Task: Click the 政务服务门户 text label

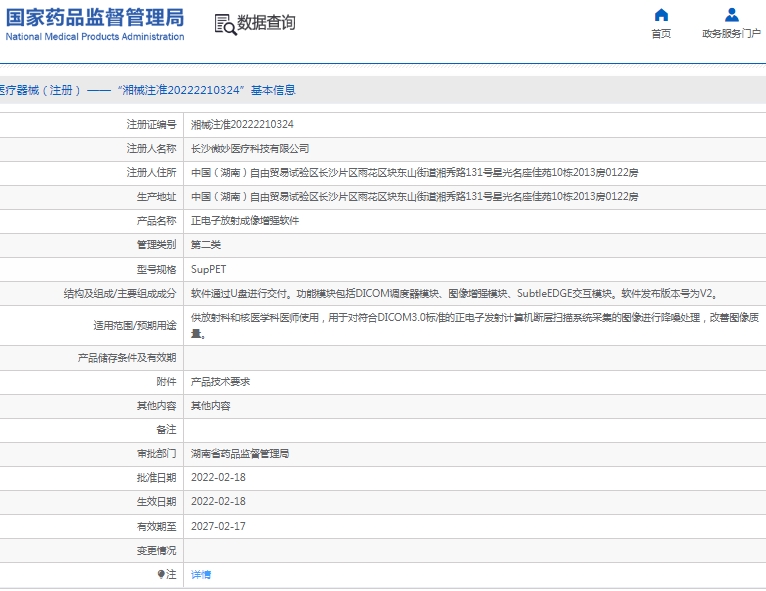Action: [x=731, y=34]
